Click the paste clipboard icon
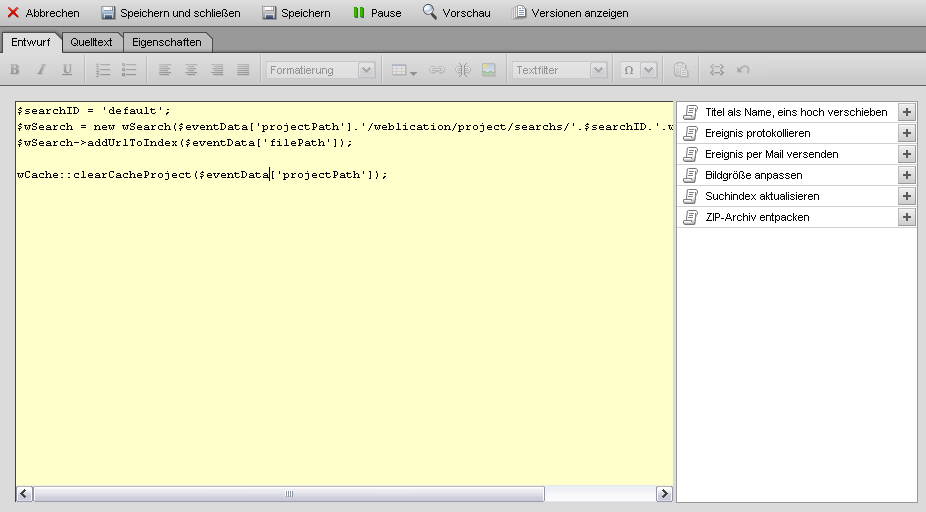The height and width of the screenshot is (512, 926). pos(681,70)
